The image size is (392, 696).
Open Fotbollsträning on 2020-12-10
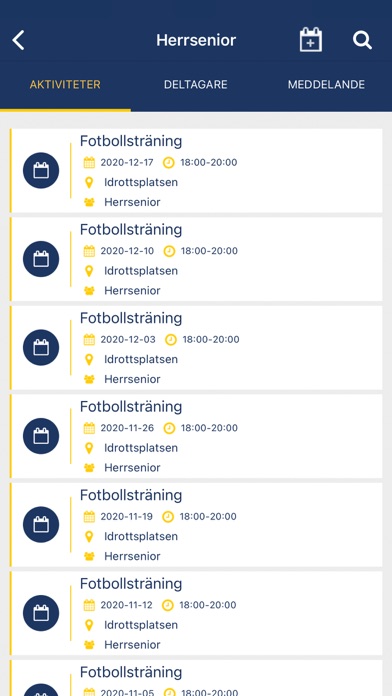(x=196, y=259)
